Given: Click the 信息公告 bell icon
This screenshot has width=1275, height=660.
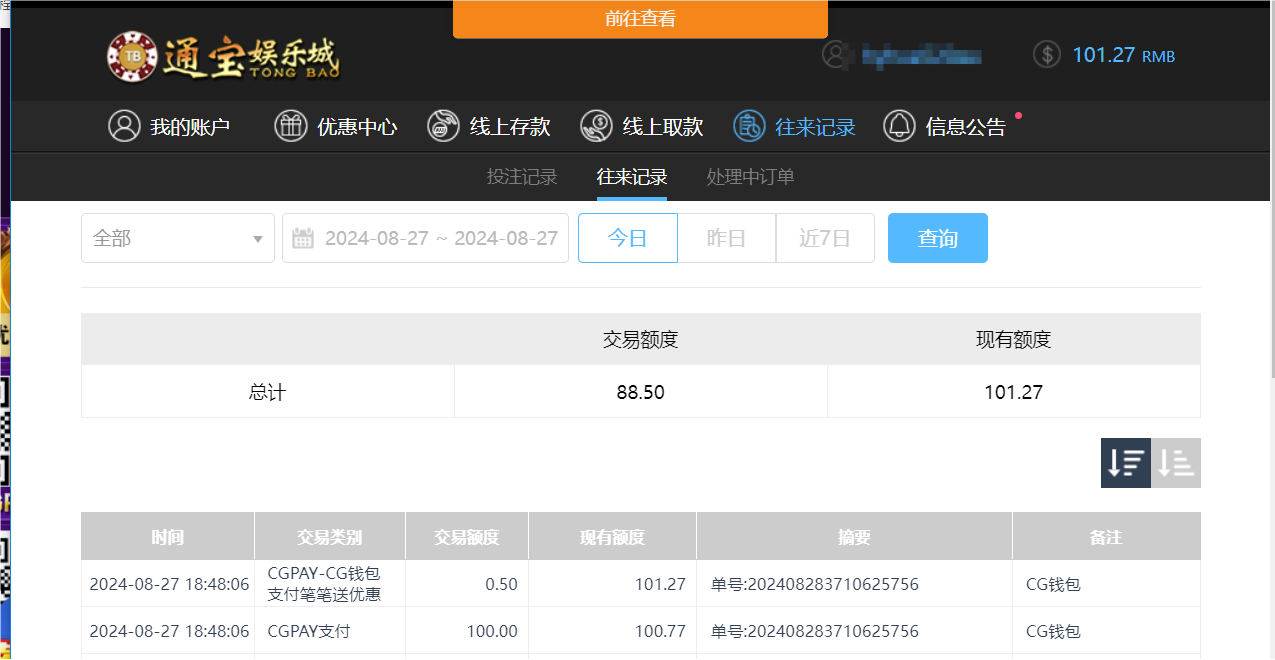Looking at the screenshot, I should click(x=899, y=126).
